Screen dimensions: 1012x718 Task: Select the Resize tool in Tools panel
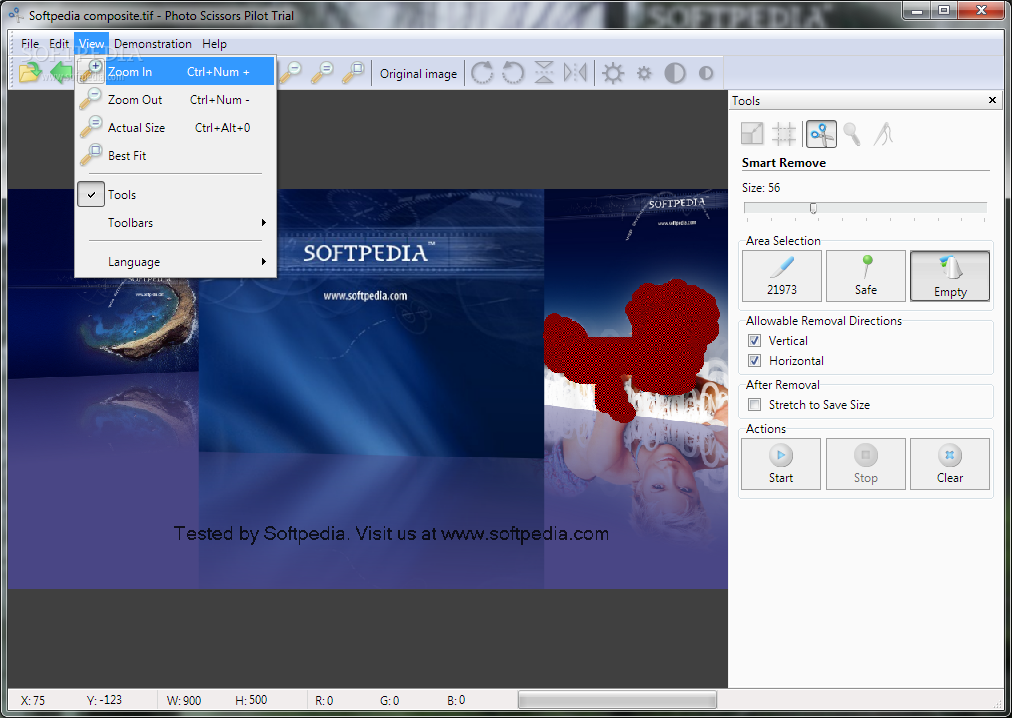pyautogui.click(x=753, y=134)
